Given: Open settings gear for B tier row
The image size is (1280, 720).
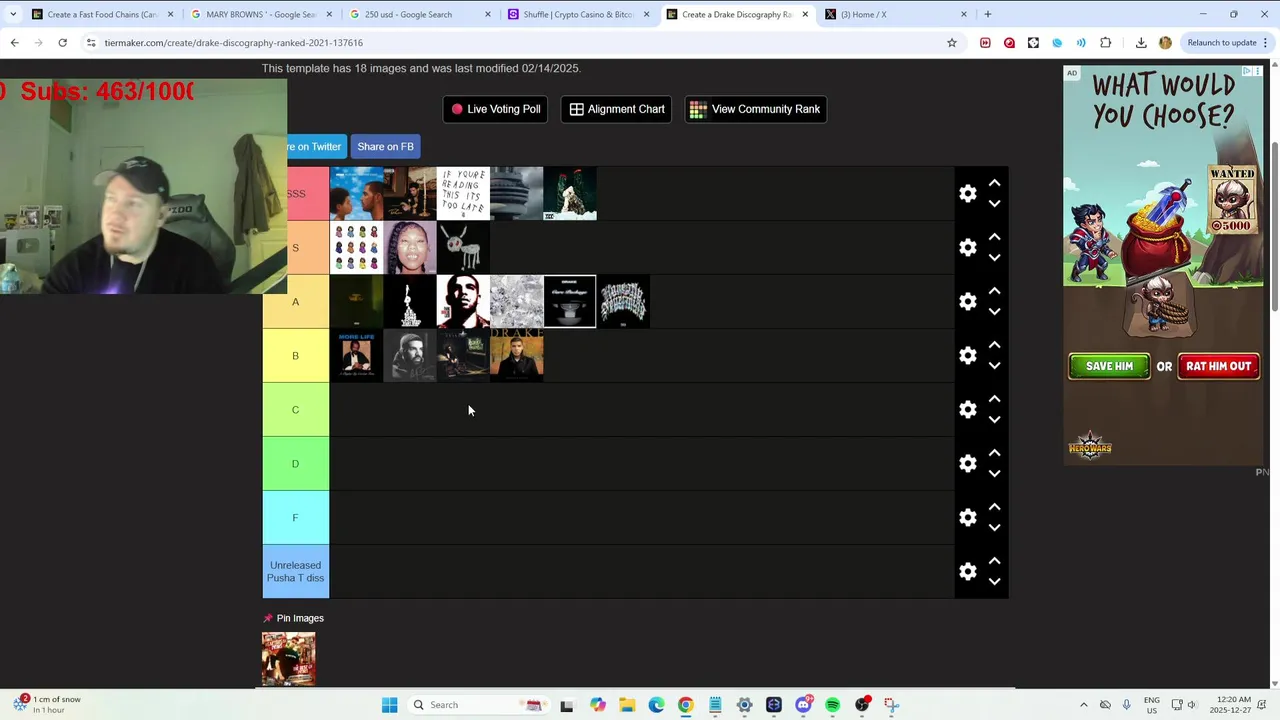Looking at the screenshot, I should coord(967,355).
